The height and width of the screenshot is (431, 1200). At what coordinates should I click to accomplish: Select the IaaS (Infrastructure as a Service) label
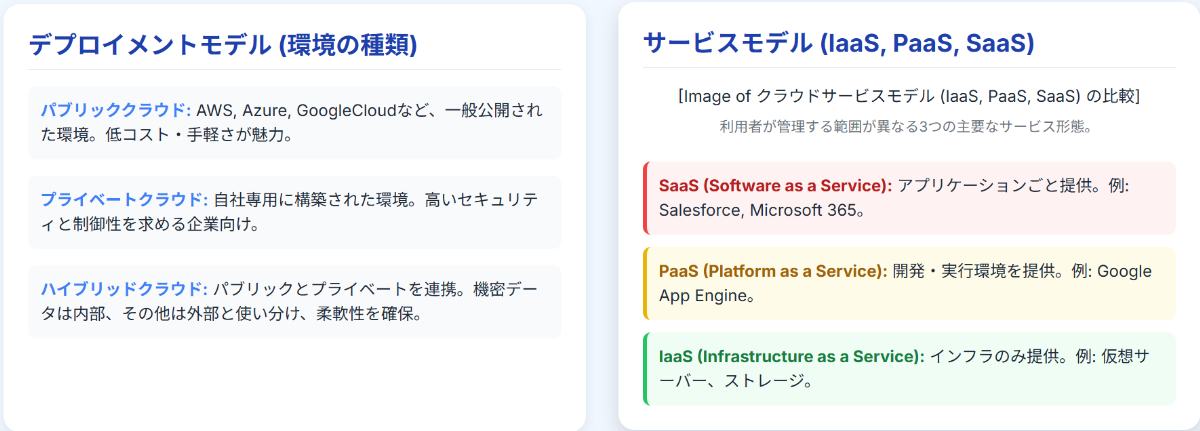pos(791,356)
